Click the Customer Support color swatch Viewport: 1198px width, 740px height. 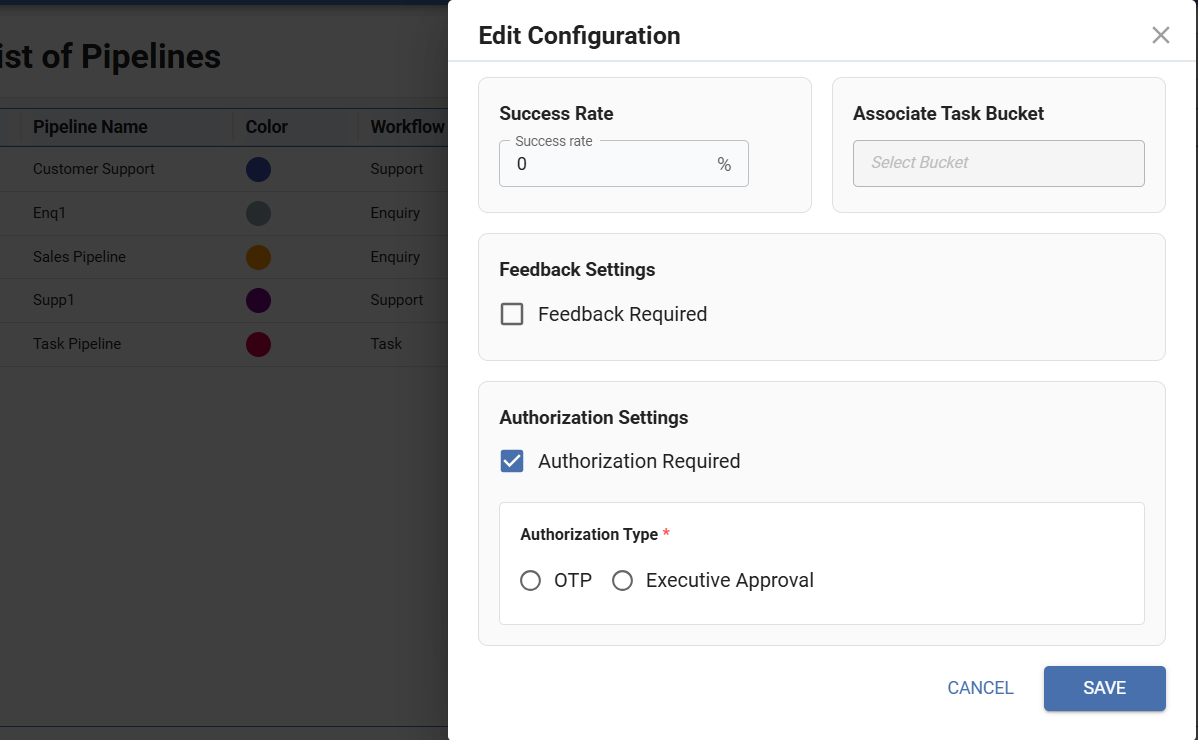click(258, 170)
